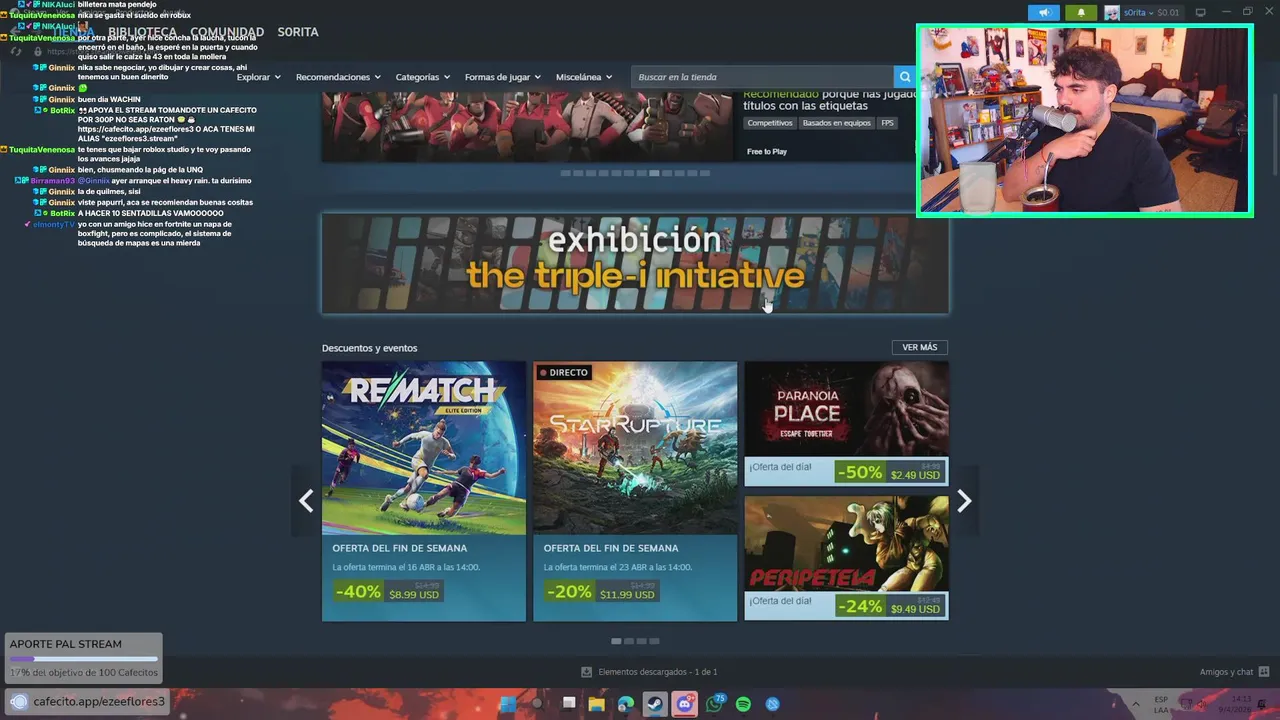Viewport: 1280px width, 720px height.
Task: Click the Aporte pal stream progress bar
Action: (x=83, y=659)
